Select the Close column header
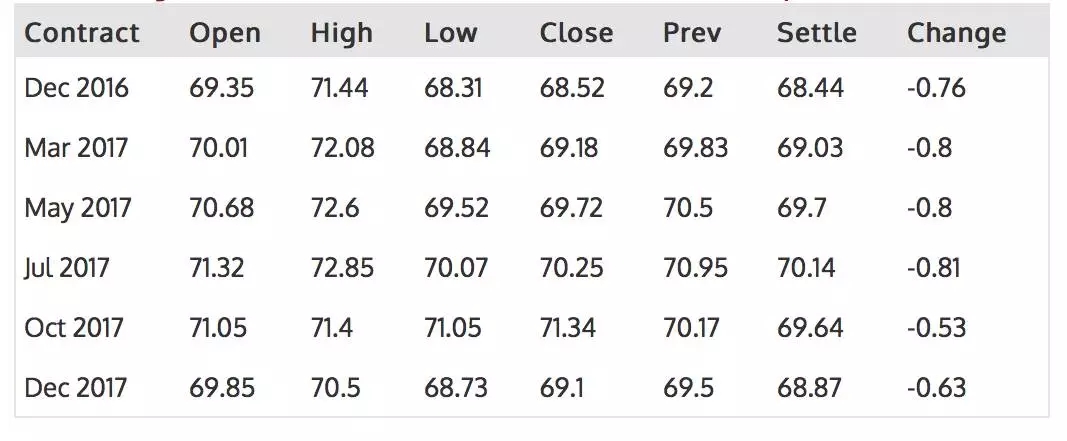This screenshot has height=441, width=1067. tap(576, 33)
